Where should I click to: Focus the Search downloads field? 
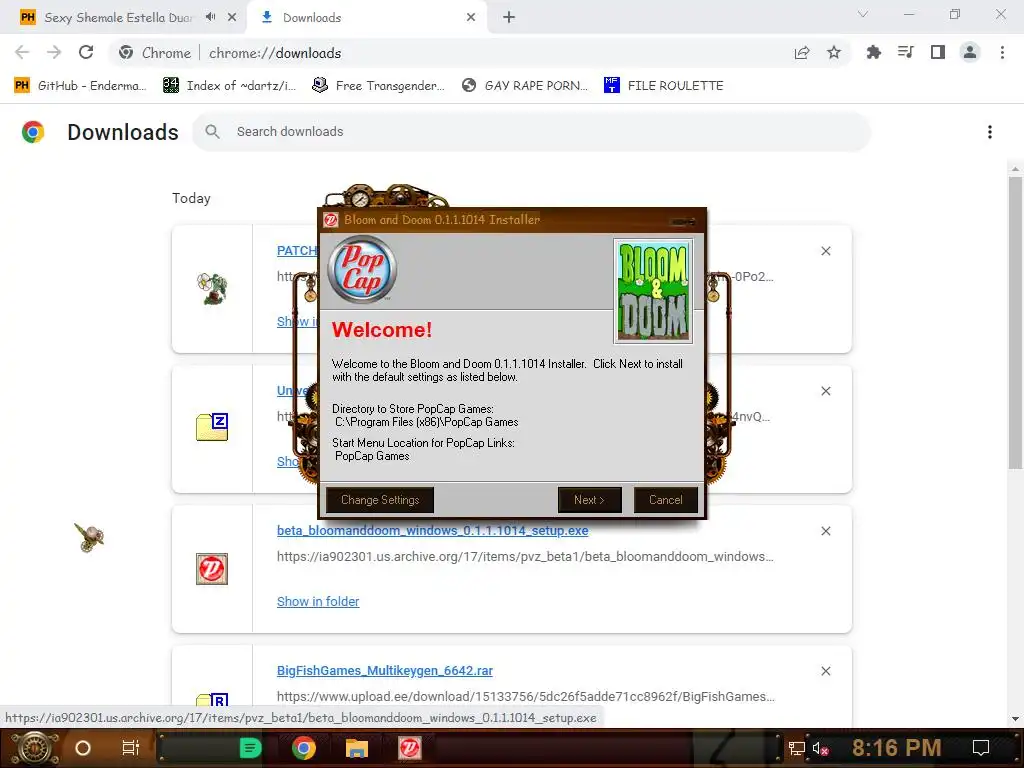tap(532, 132)
